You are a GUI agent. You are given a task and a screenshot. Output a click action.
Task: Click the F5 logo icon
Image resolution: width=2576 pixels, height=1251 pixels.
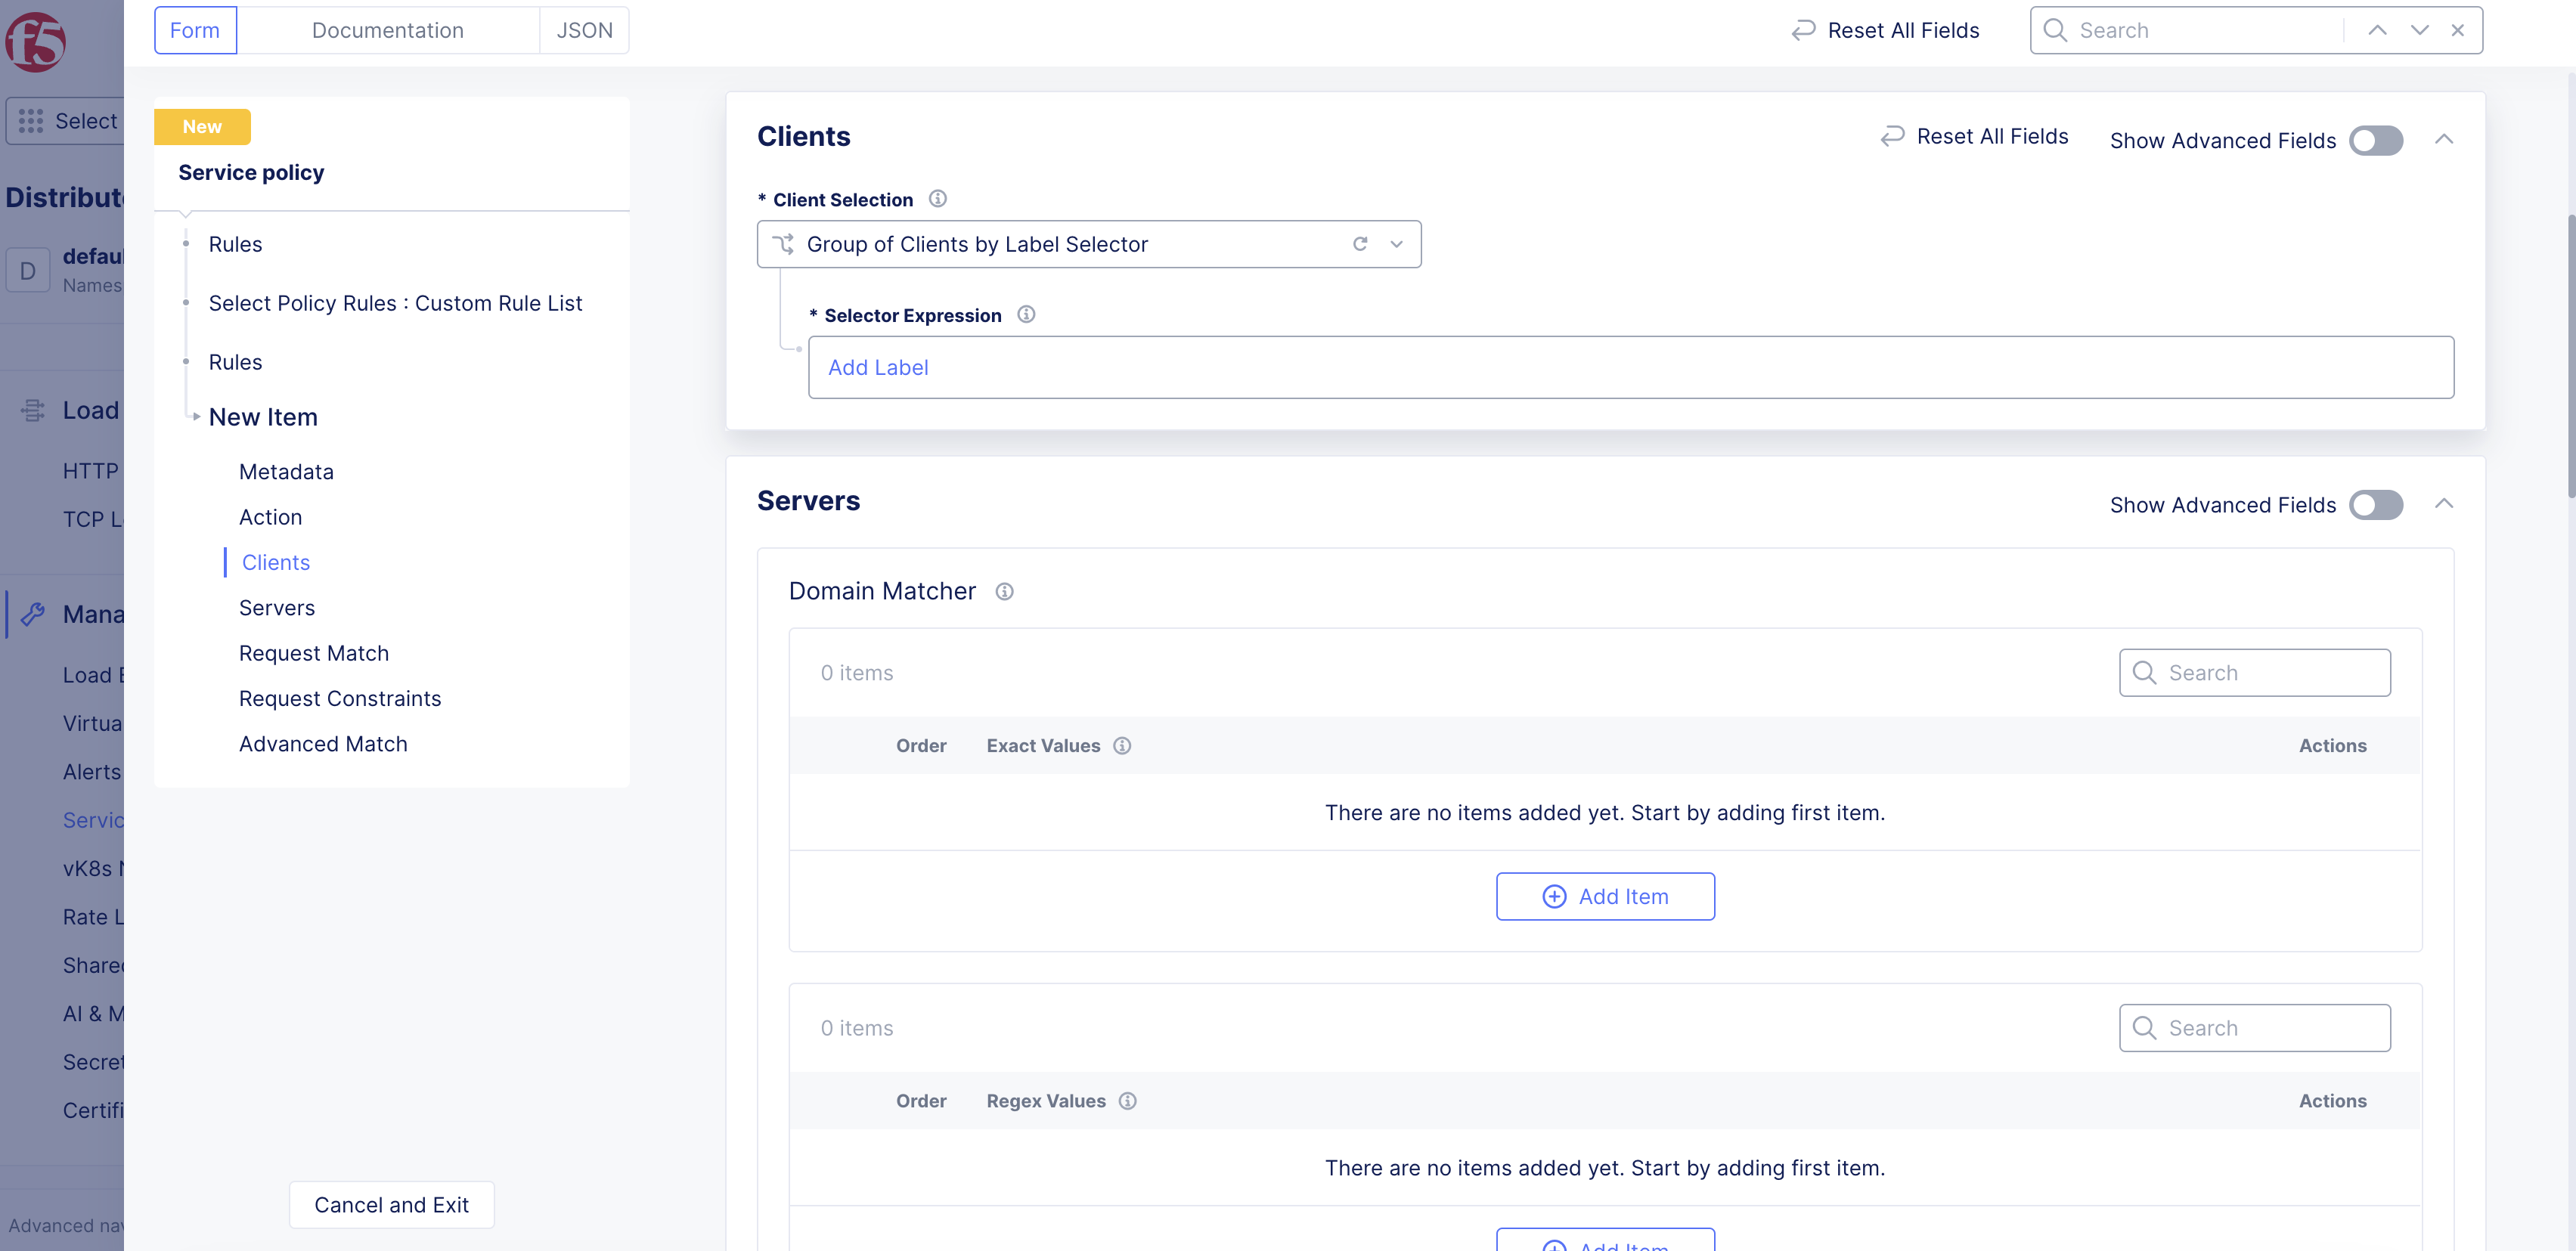click(36, 41)
